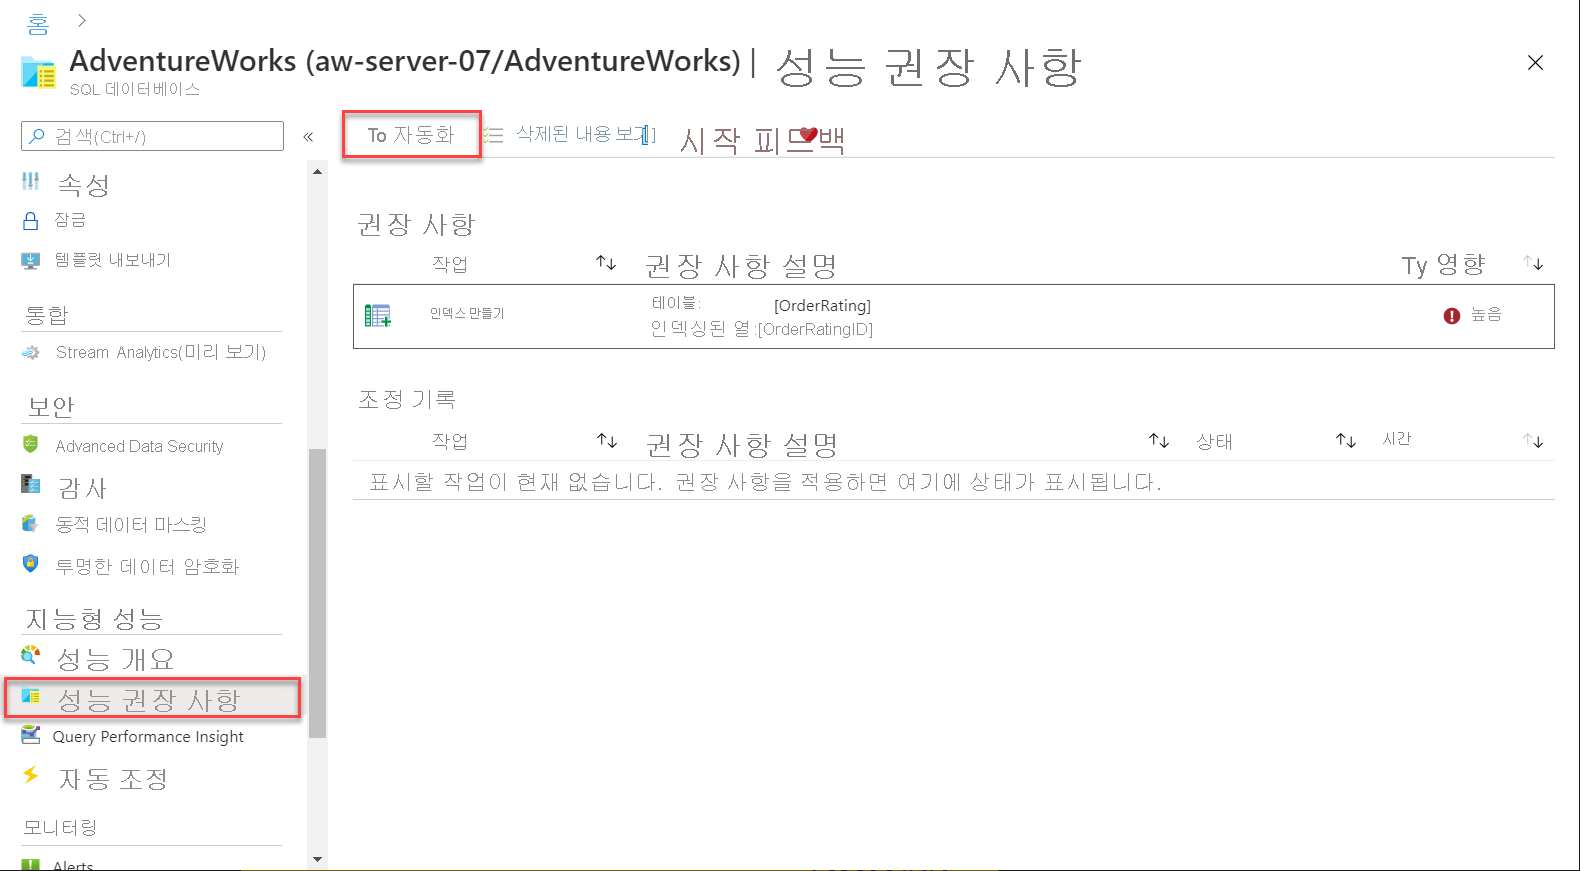Click the 동적 데이터 마스킹 icon
The image size is (1580, 871).
[x=31, y=523]
